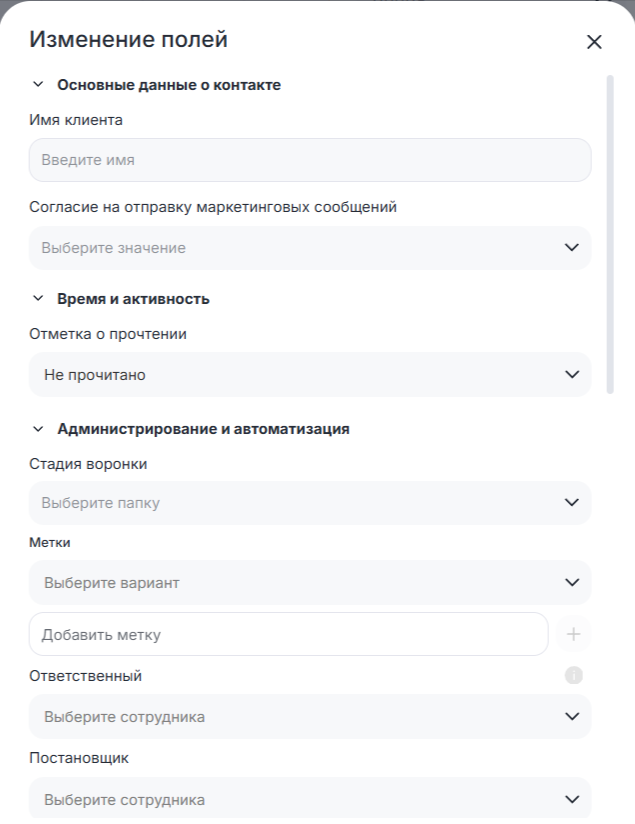Click the info icon beside Ответственный
The width and height of the screenshot is (635, 824).
(573, 676)
